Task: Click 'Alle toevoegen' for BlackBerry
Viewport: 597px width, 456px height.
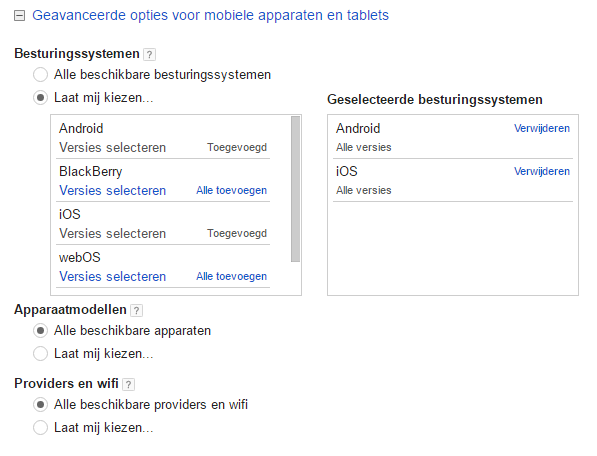Action: (231, 190)
